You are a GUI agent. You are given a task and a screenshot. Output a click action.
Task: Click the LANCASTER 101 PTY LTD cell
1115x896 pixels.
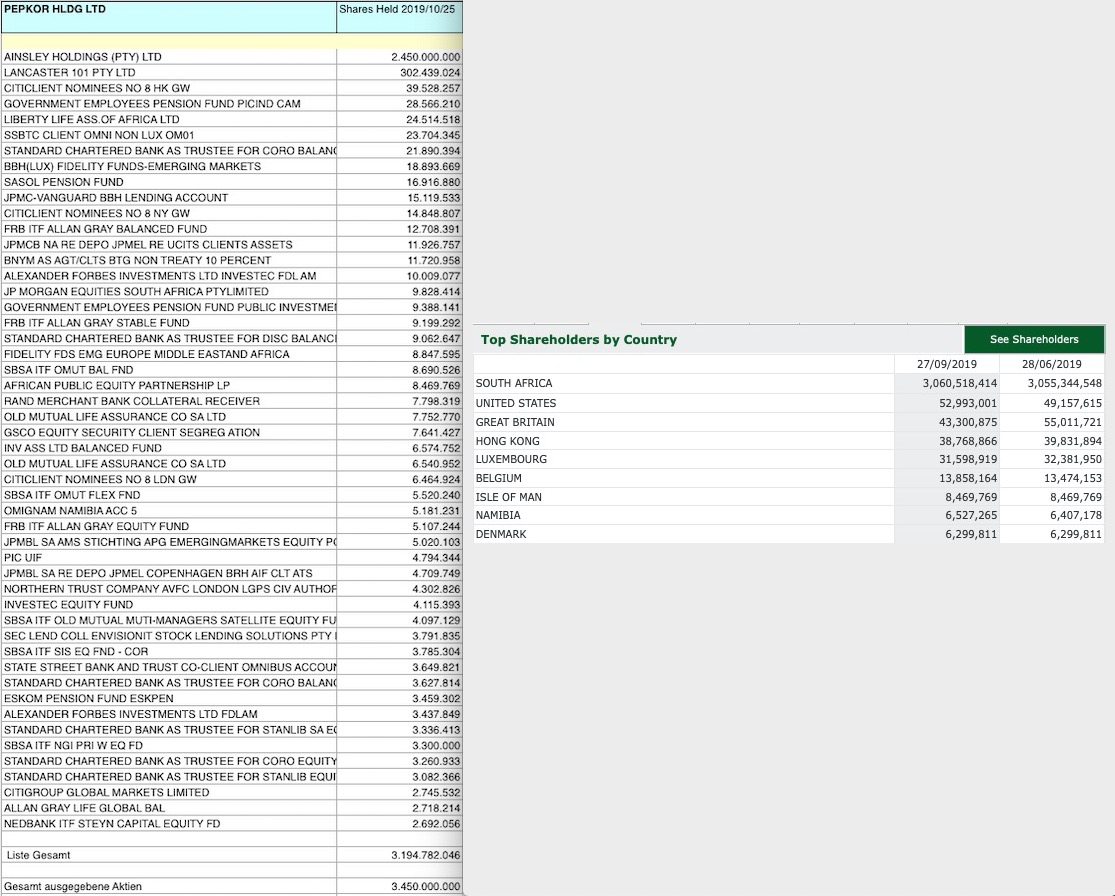72,72
